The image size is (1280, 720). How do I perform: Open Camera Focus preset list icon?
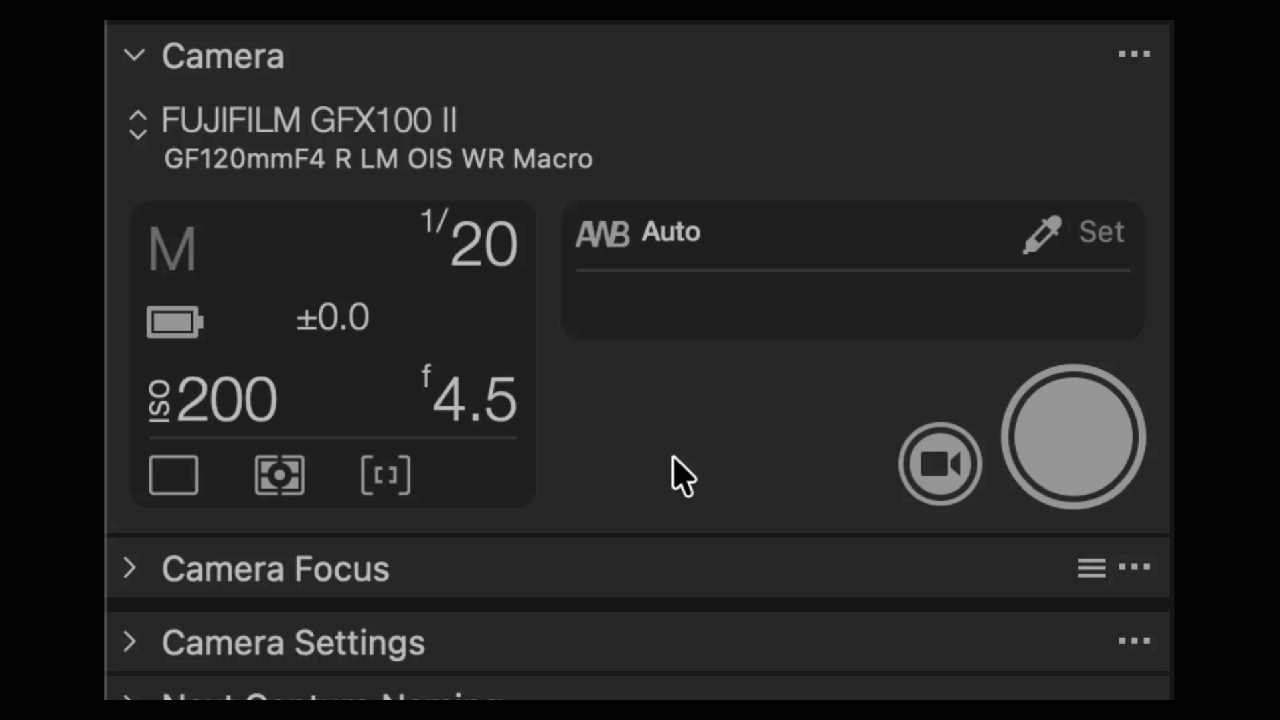click(1091, 569)
